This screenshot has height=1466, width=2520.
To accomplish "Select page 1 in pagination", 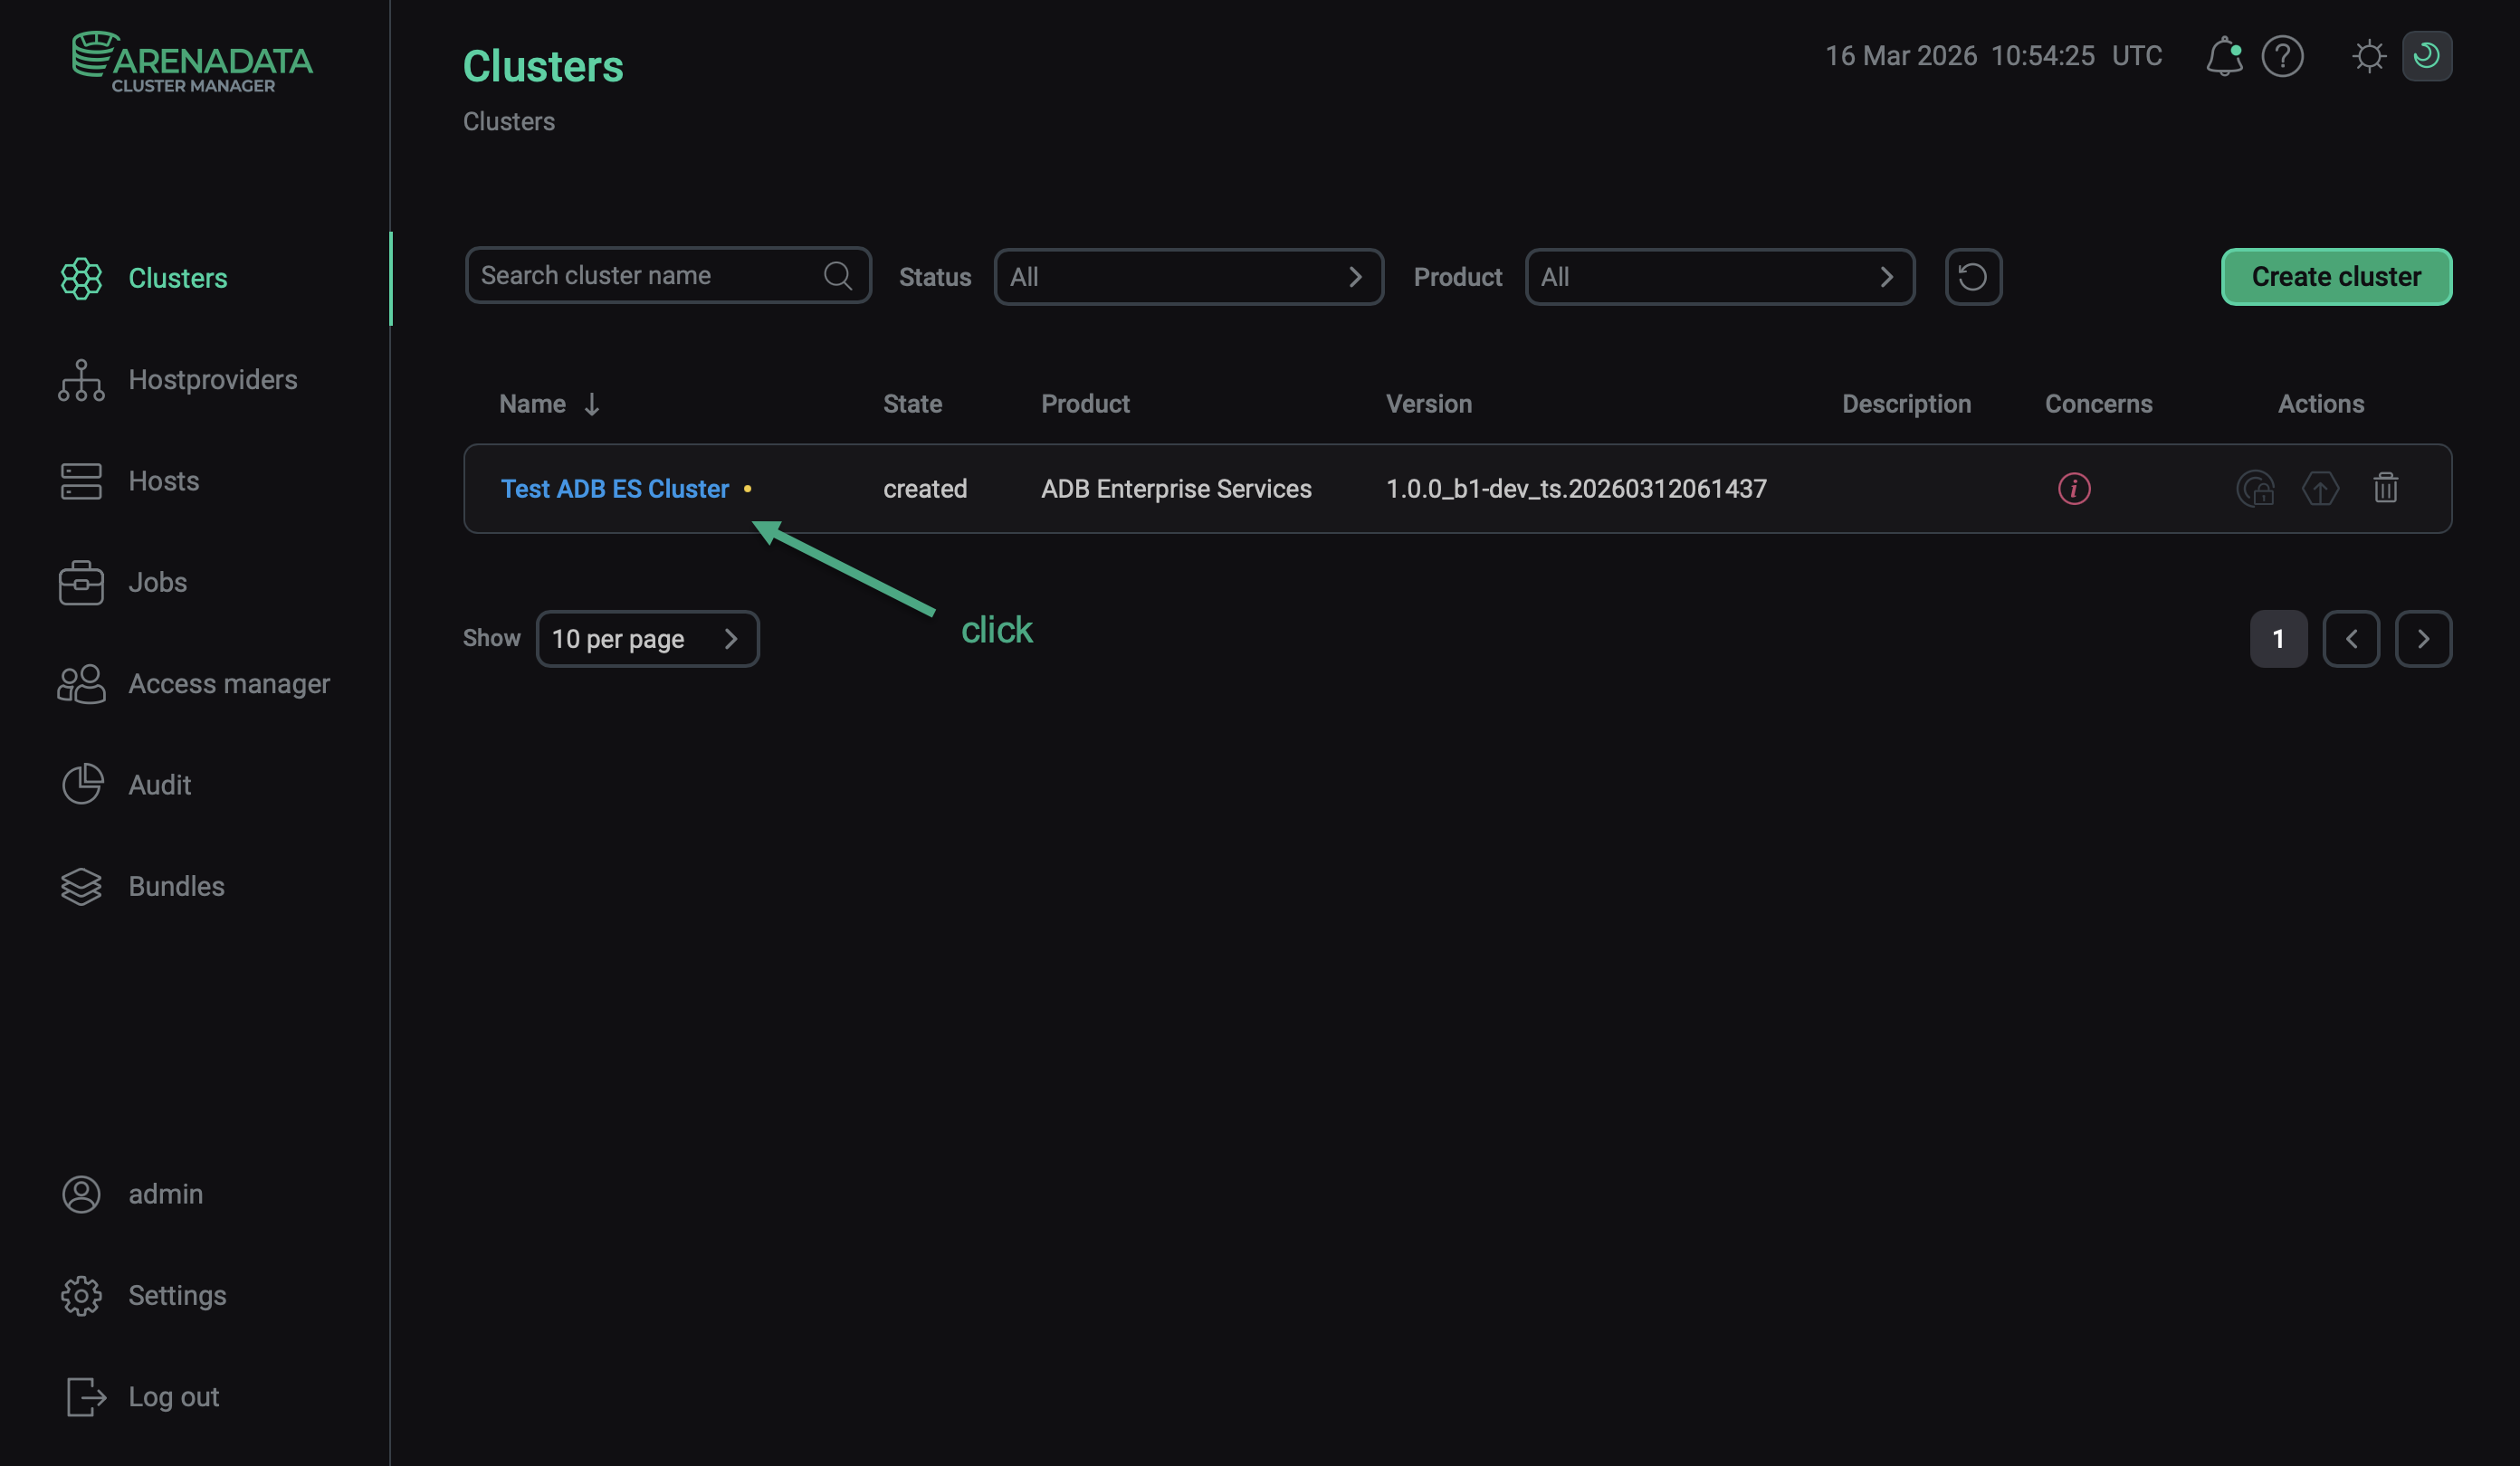I will (2278, 638).
